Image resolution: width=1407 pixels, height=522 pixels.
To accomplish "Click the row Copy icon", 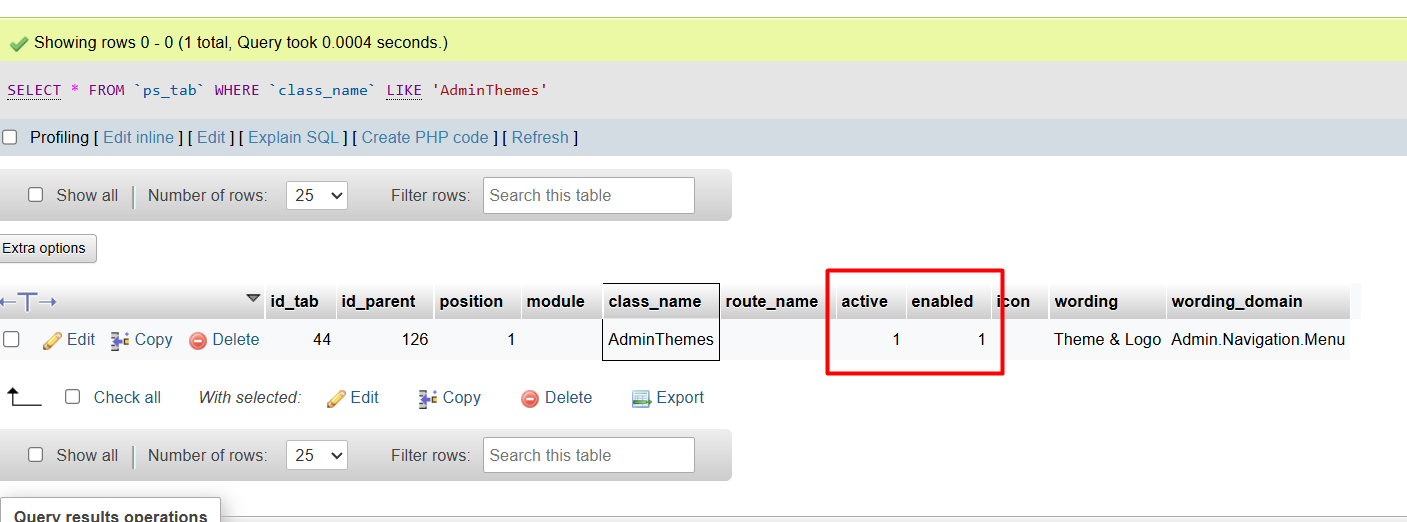I will pos(120,340).
